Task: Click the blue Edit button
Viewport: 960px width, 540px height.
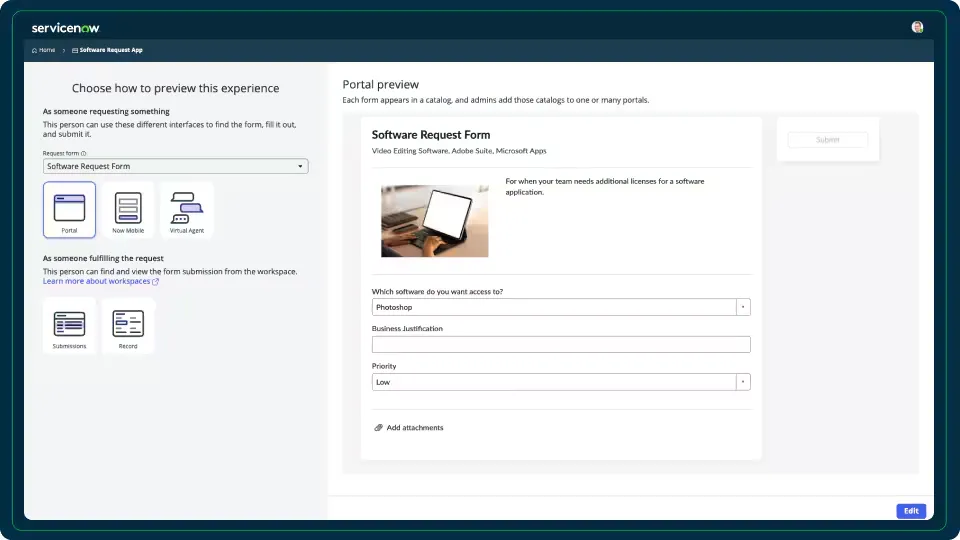Action: point(911,511)
